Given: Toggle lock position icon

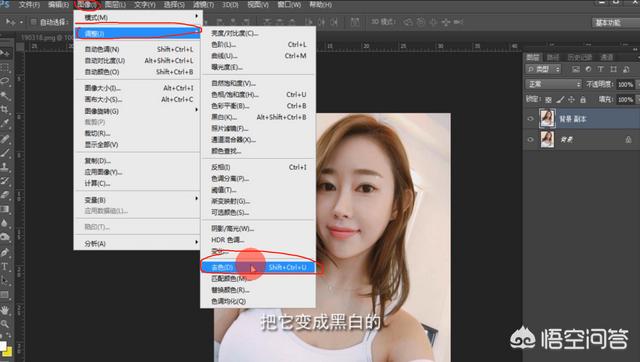Looking at the screenshot, I should 571,100.
